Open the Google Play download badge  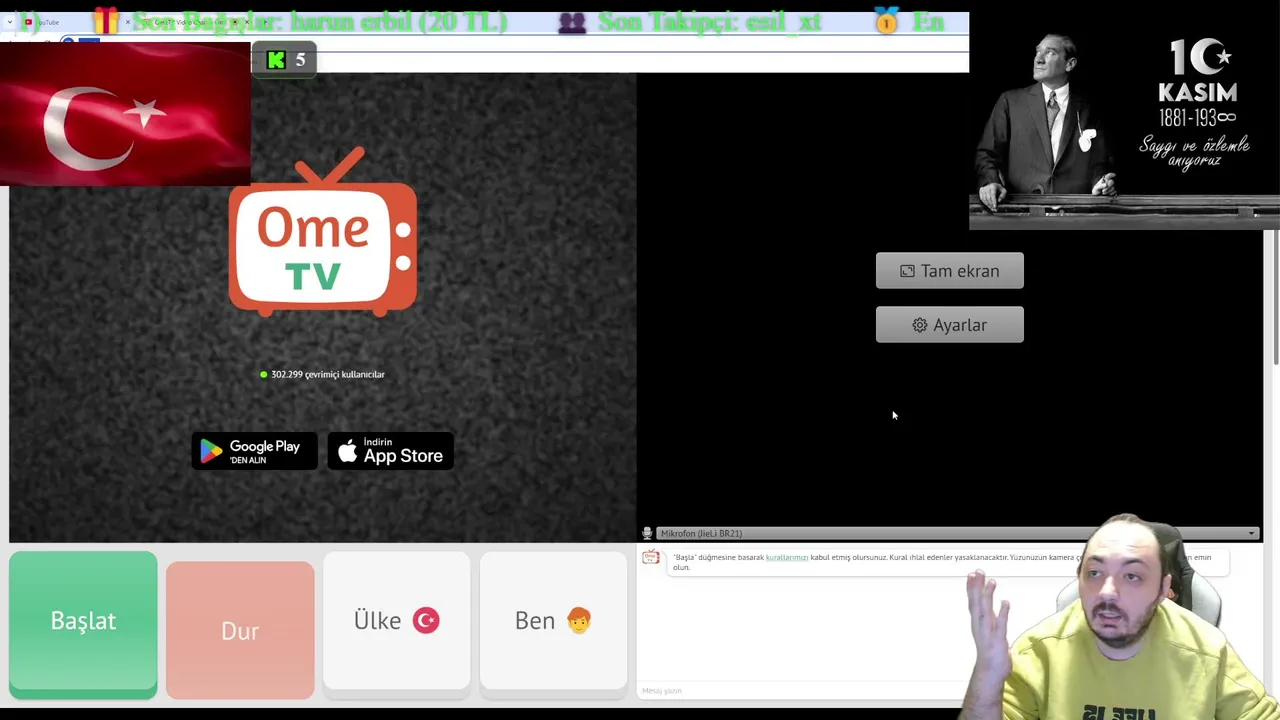254,452
